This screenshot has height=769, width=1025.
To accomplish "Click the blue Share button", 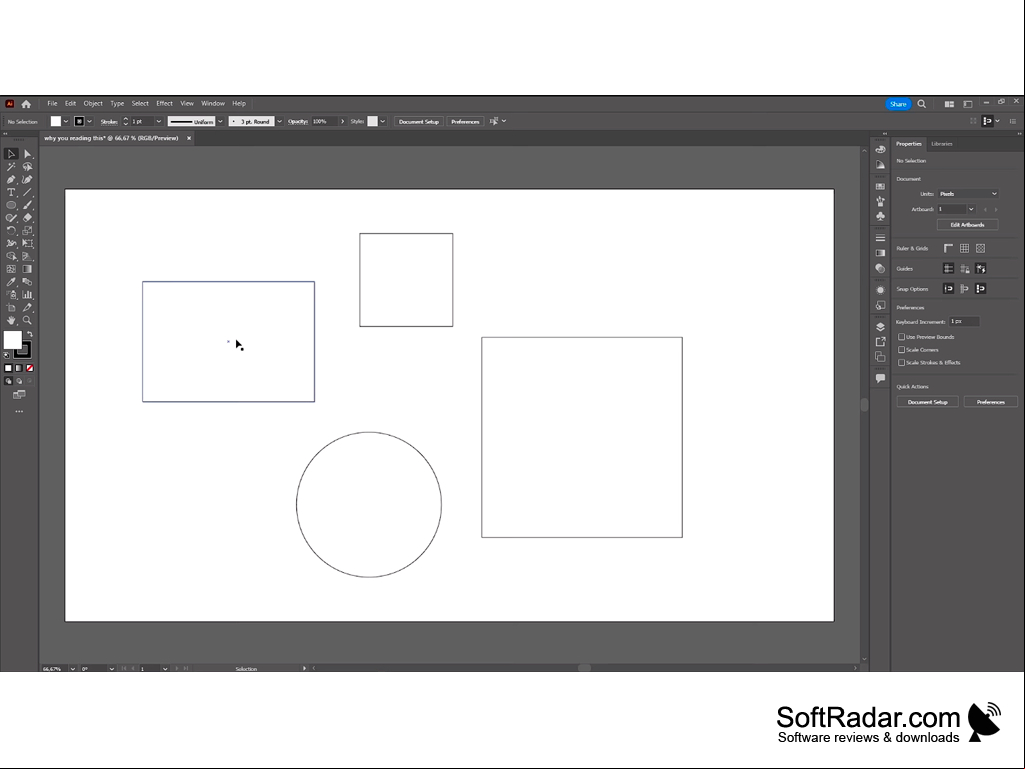I will pos(898,104).
